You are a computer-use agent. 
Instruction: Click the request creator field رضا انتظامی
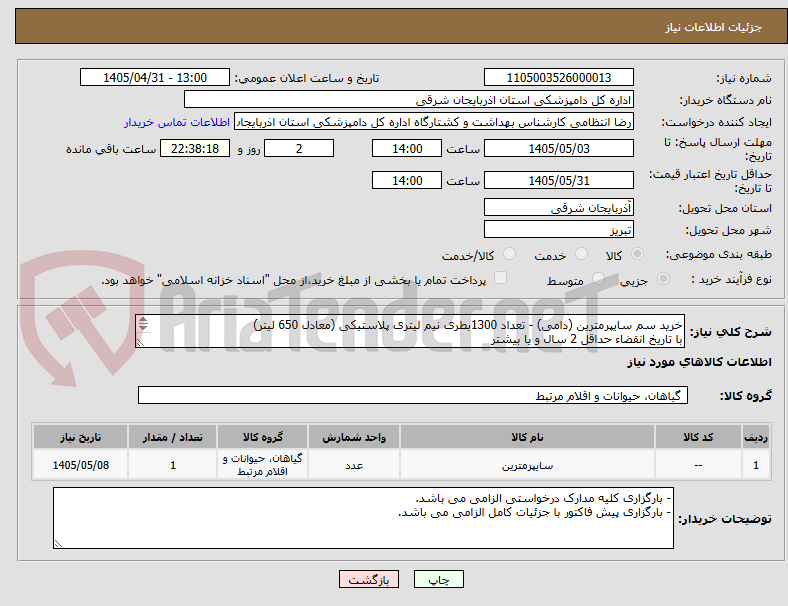coord(434,122)
